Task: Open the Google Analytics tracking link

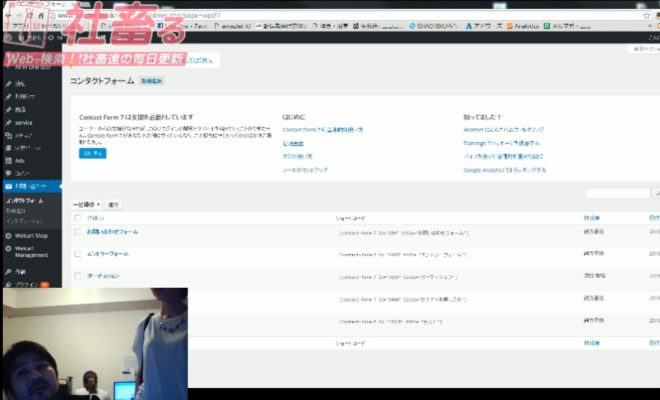Action: pyautogui.click(x=504, y=170)
